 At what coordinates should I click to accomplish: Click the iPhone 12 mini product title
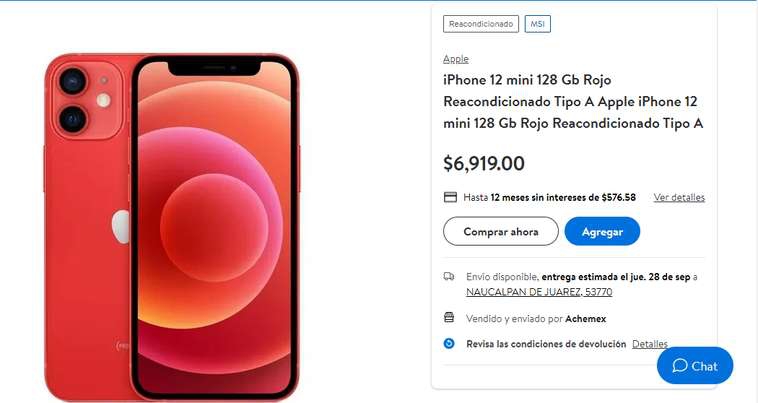click(573, 101)
